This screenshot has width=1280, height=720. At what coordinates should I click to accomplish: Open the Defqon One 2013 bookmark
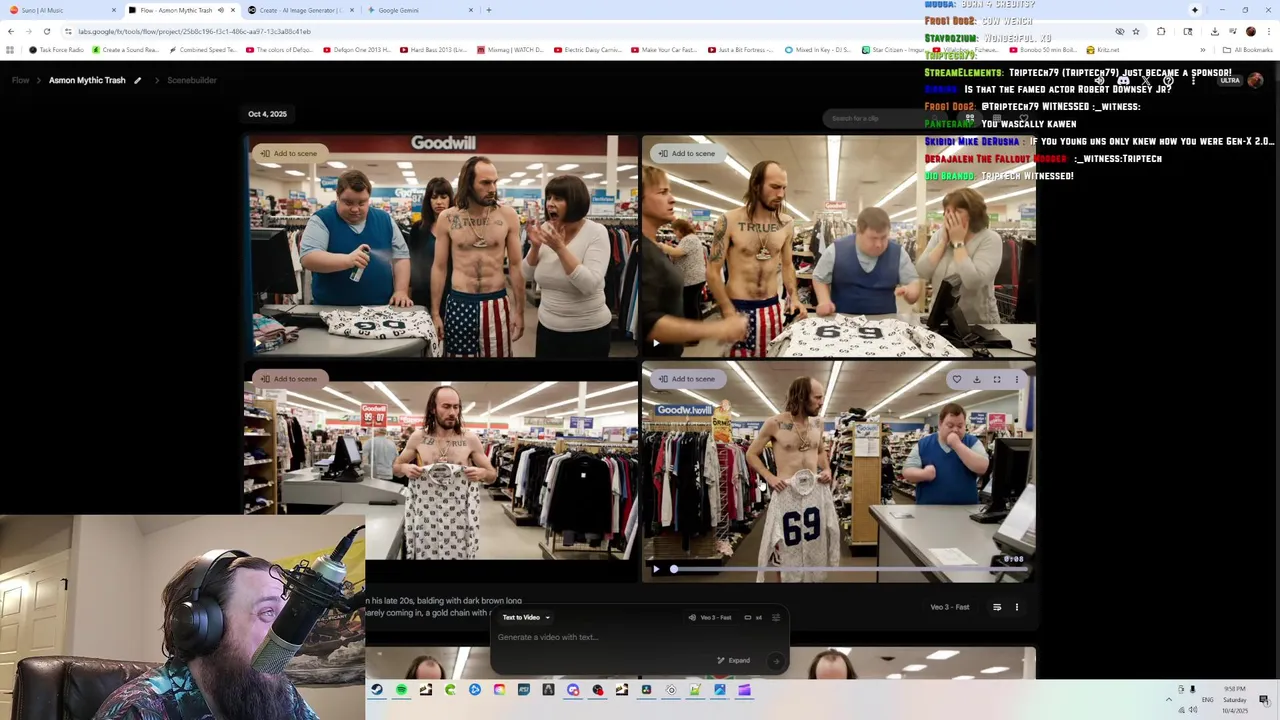[357, 50]
